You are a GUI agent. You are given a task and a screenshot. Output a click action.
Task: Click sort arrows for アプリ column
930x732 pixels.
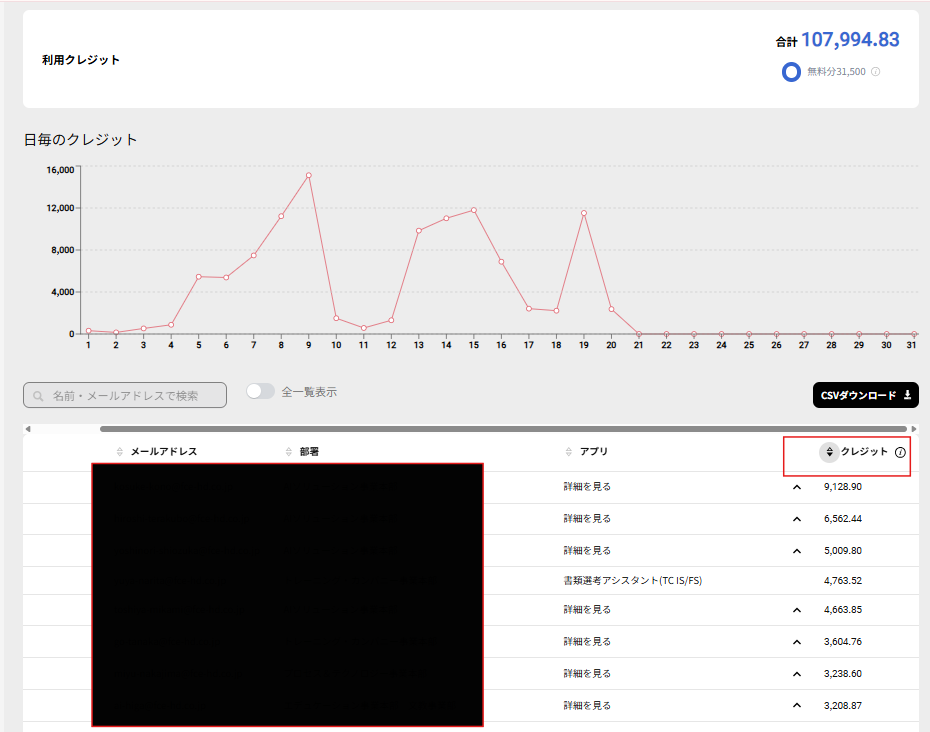(569, 452)
